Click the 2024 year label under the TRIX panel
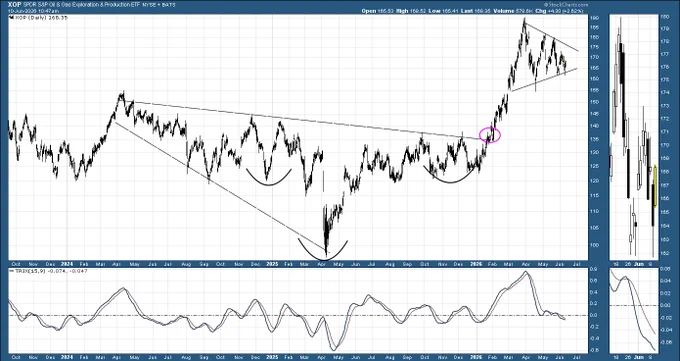This screenshot has height=361, width=680. tap(67, 357)
